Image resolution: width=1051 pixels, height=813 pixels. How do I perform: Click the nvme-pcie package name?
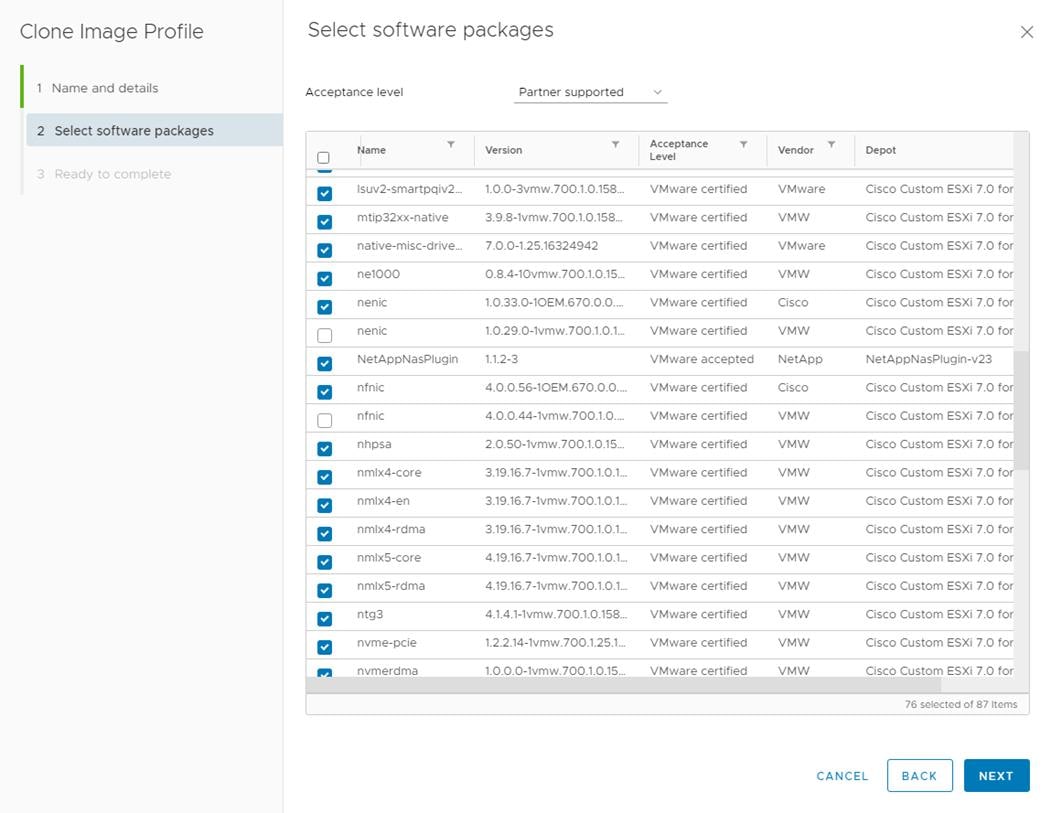pyautogui.click(x=387, y=642)
